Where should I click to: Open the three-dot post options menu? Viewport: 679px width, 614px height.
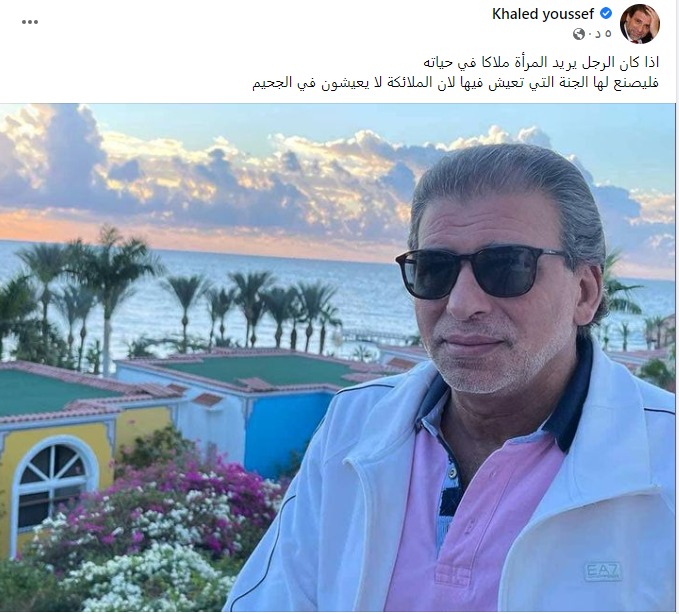coord(30,22)
